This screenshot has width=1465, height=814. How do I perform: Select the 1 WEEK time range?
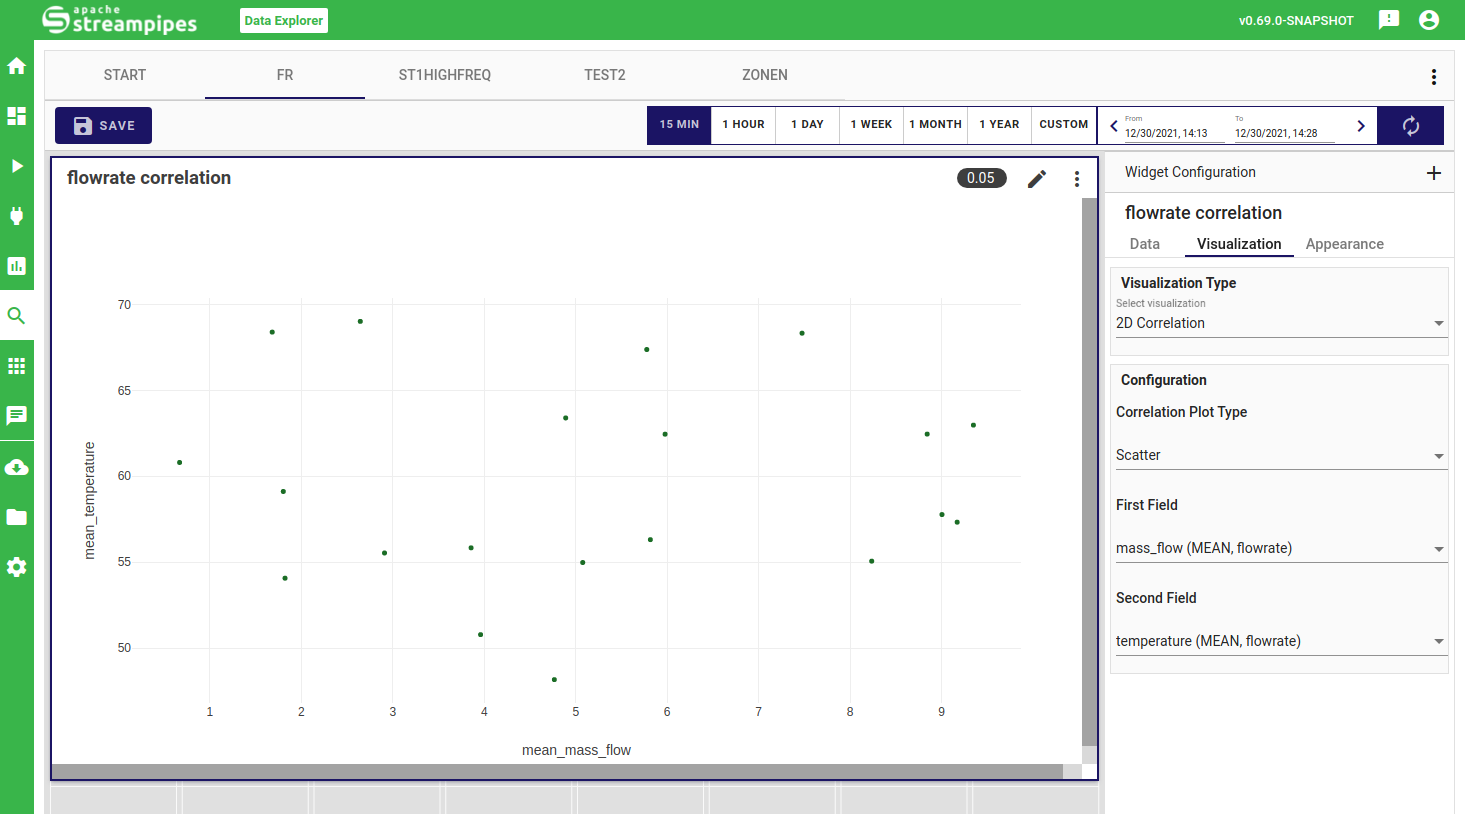click(871, 125)
